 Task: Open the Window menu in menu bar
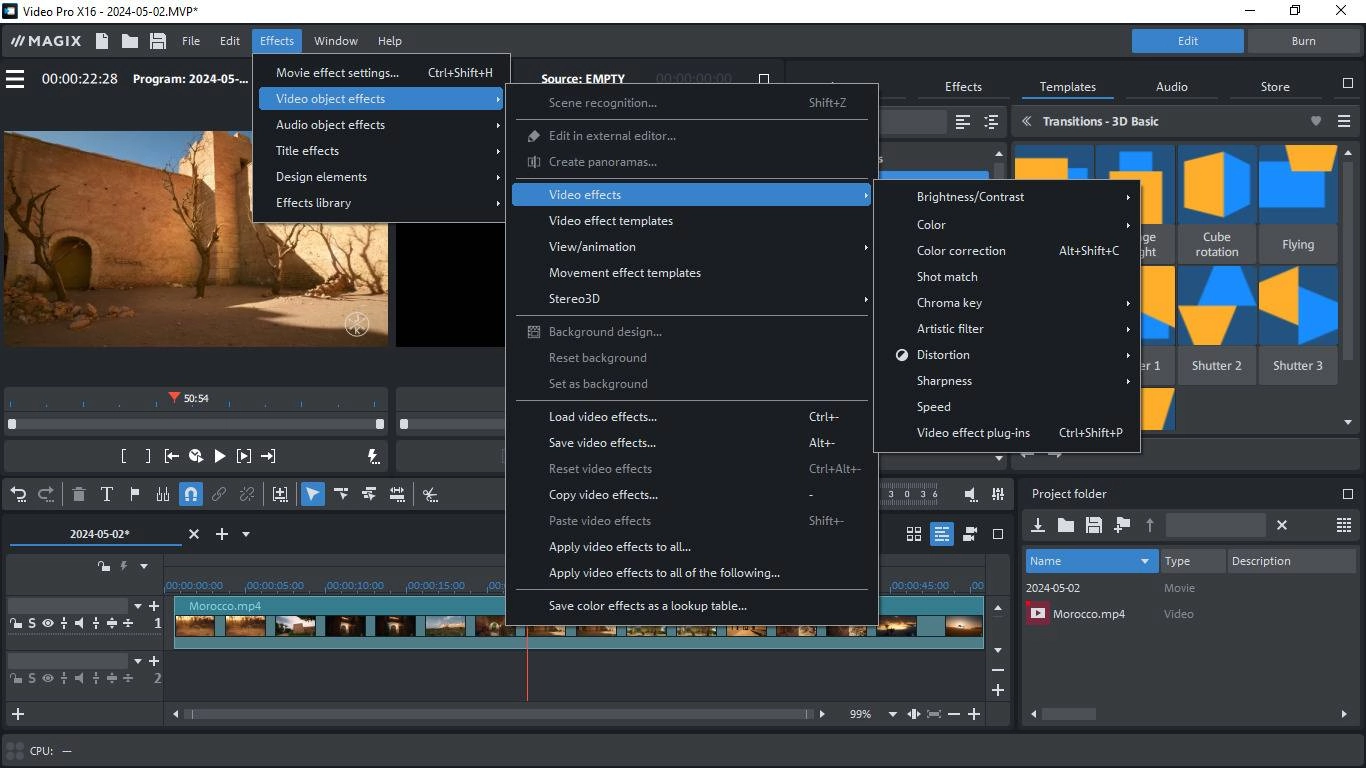(x=335, y=41)
